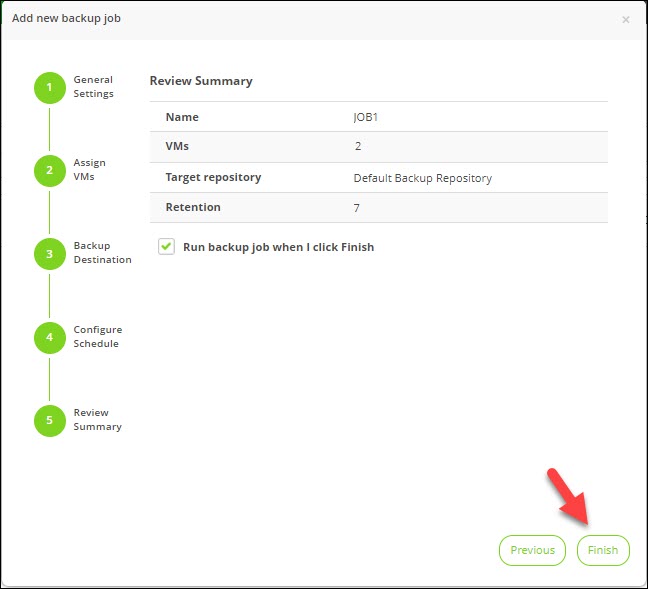648x589 pixels.
Task: Click the 'Run backup job when I click Finish' label
Action: coord(278,247)
